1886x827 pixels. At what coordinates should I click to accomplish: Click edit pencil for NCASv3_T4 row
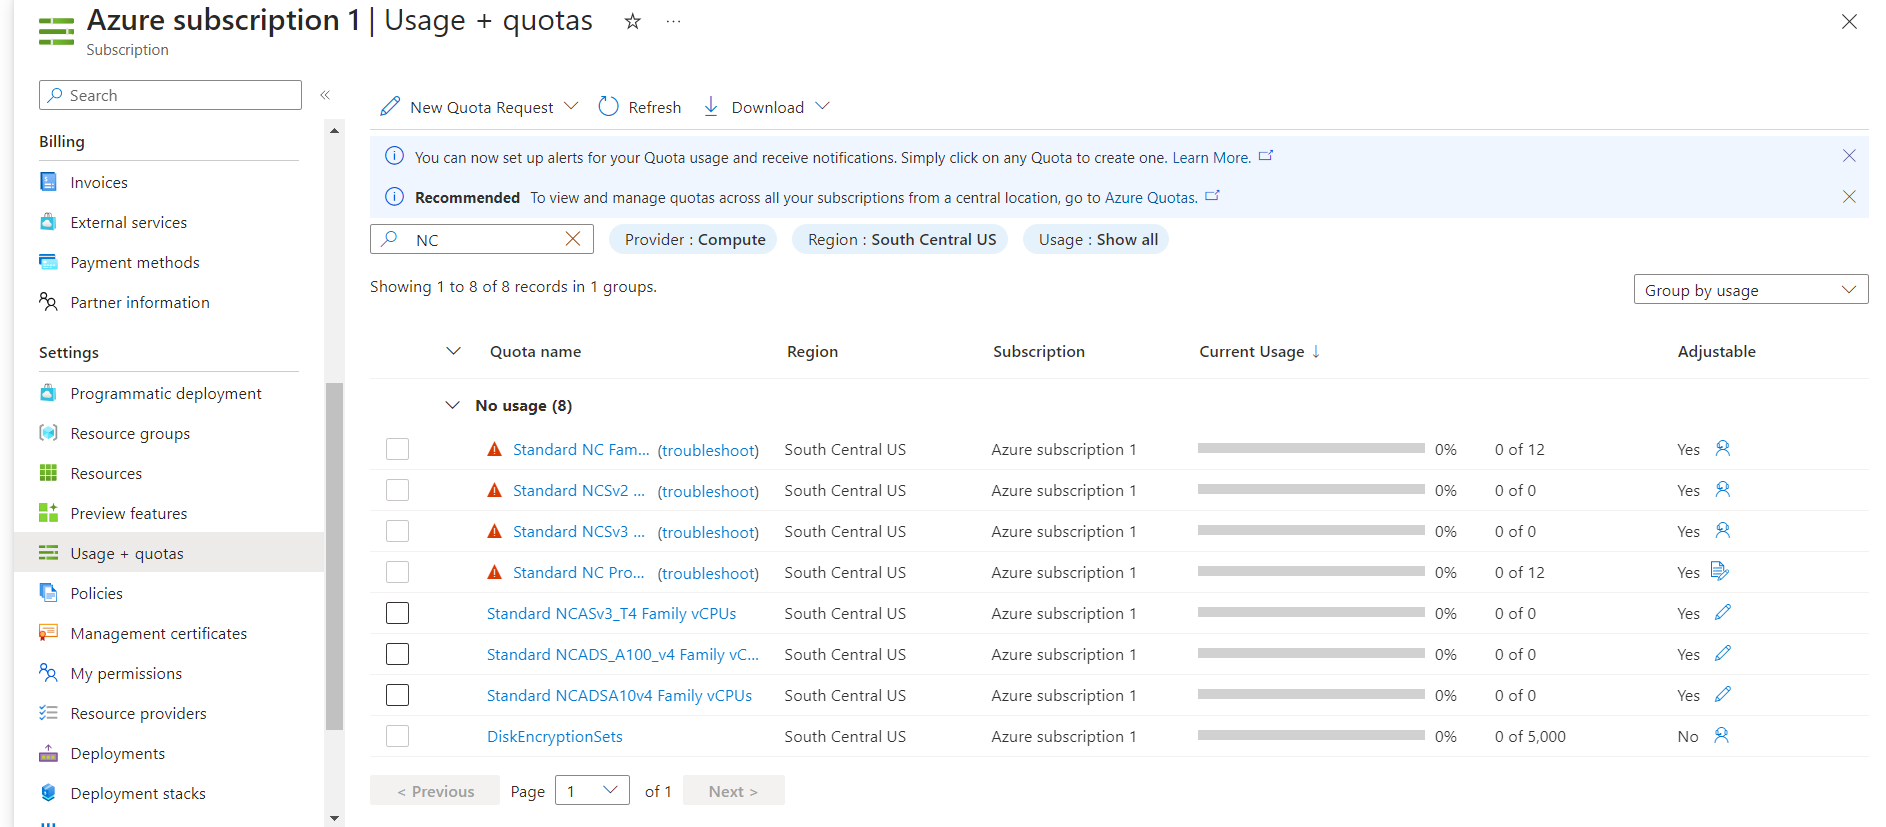click(x=1722, y=612)
